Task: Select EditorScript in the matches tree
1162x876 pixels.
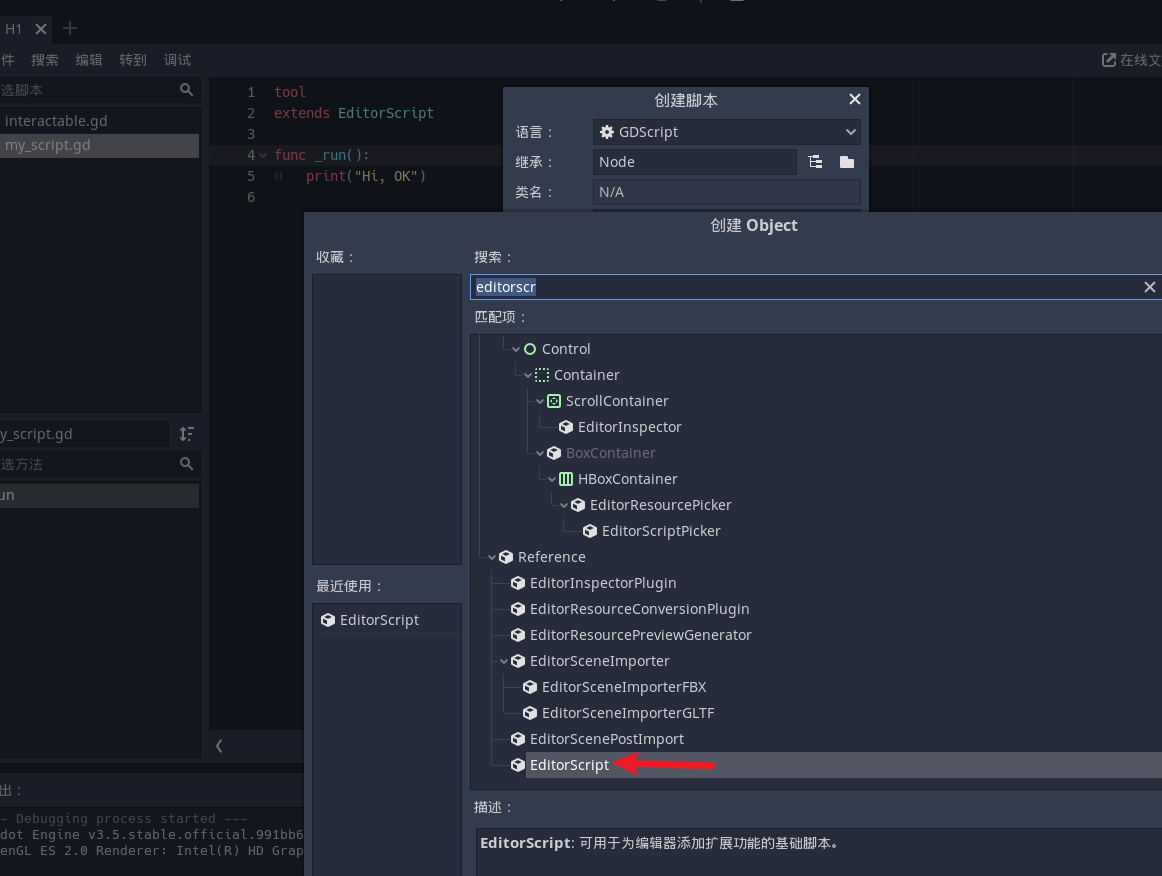Action: pyautogui.click(x=569, y=765)
